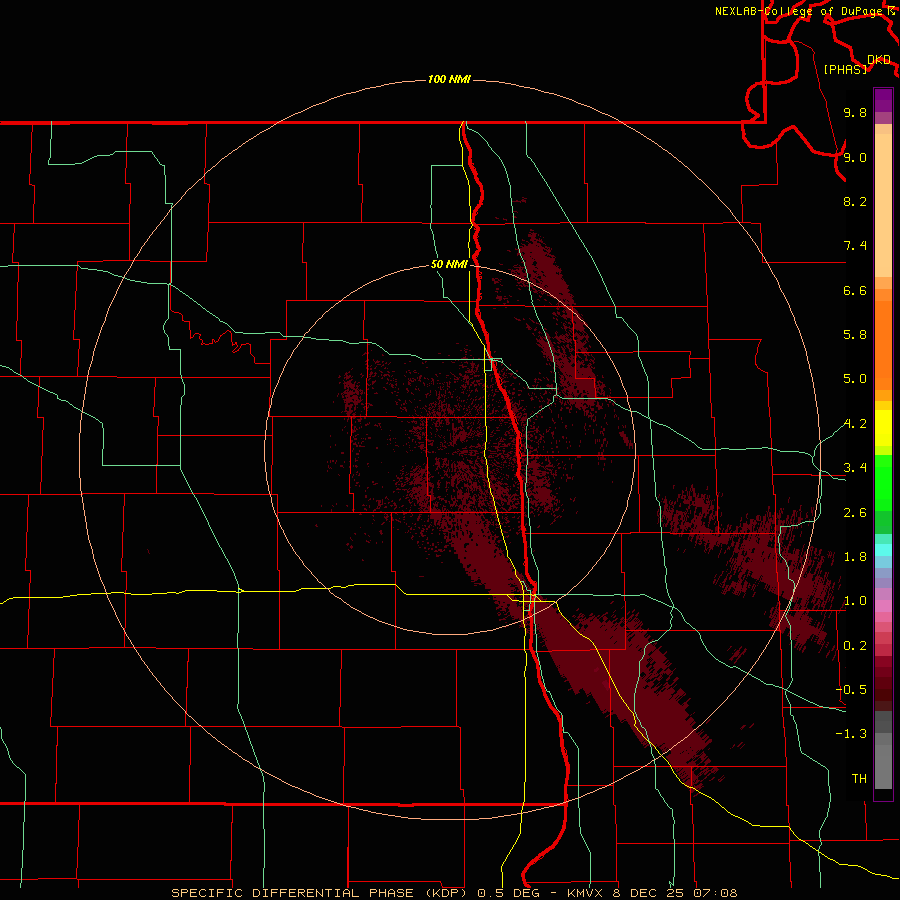Viewport: 900px width, 900px height.
Task: Click the 1.8 scale value
Action: (855, 557)
